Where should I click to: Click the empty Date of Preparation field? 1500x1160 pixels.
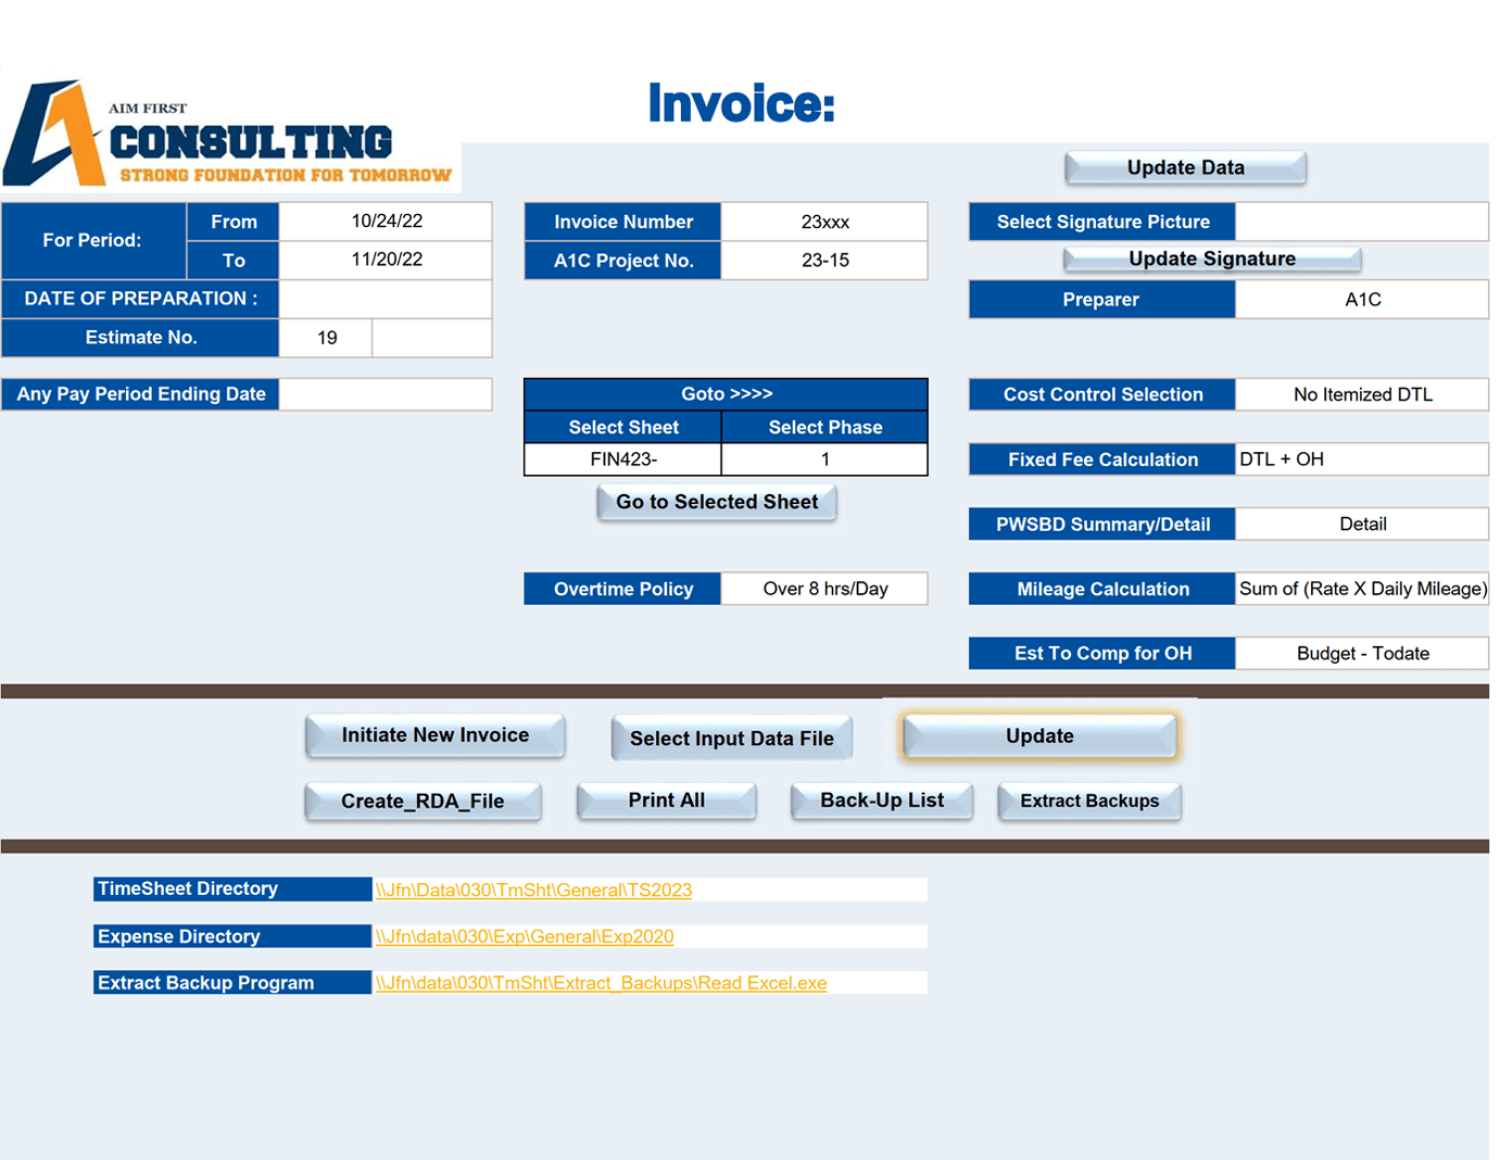pos(385,299)
